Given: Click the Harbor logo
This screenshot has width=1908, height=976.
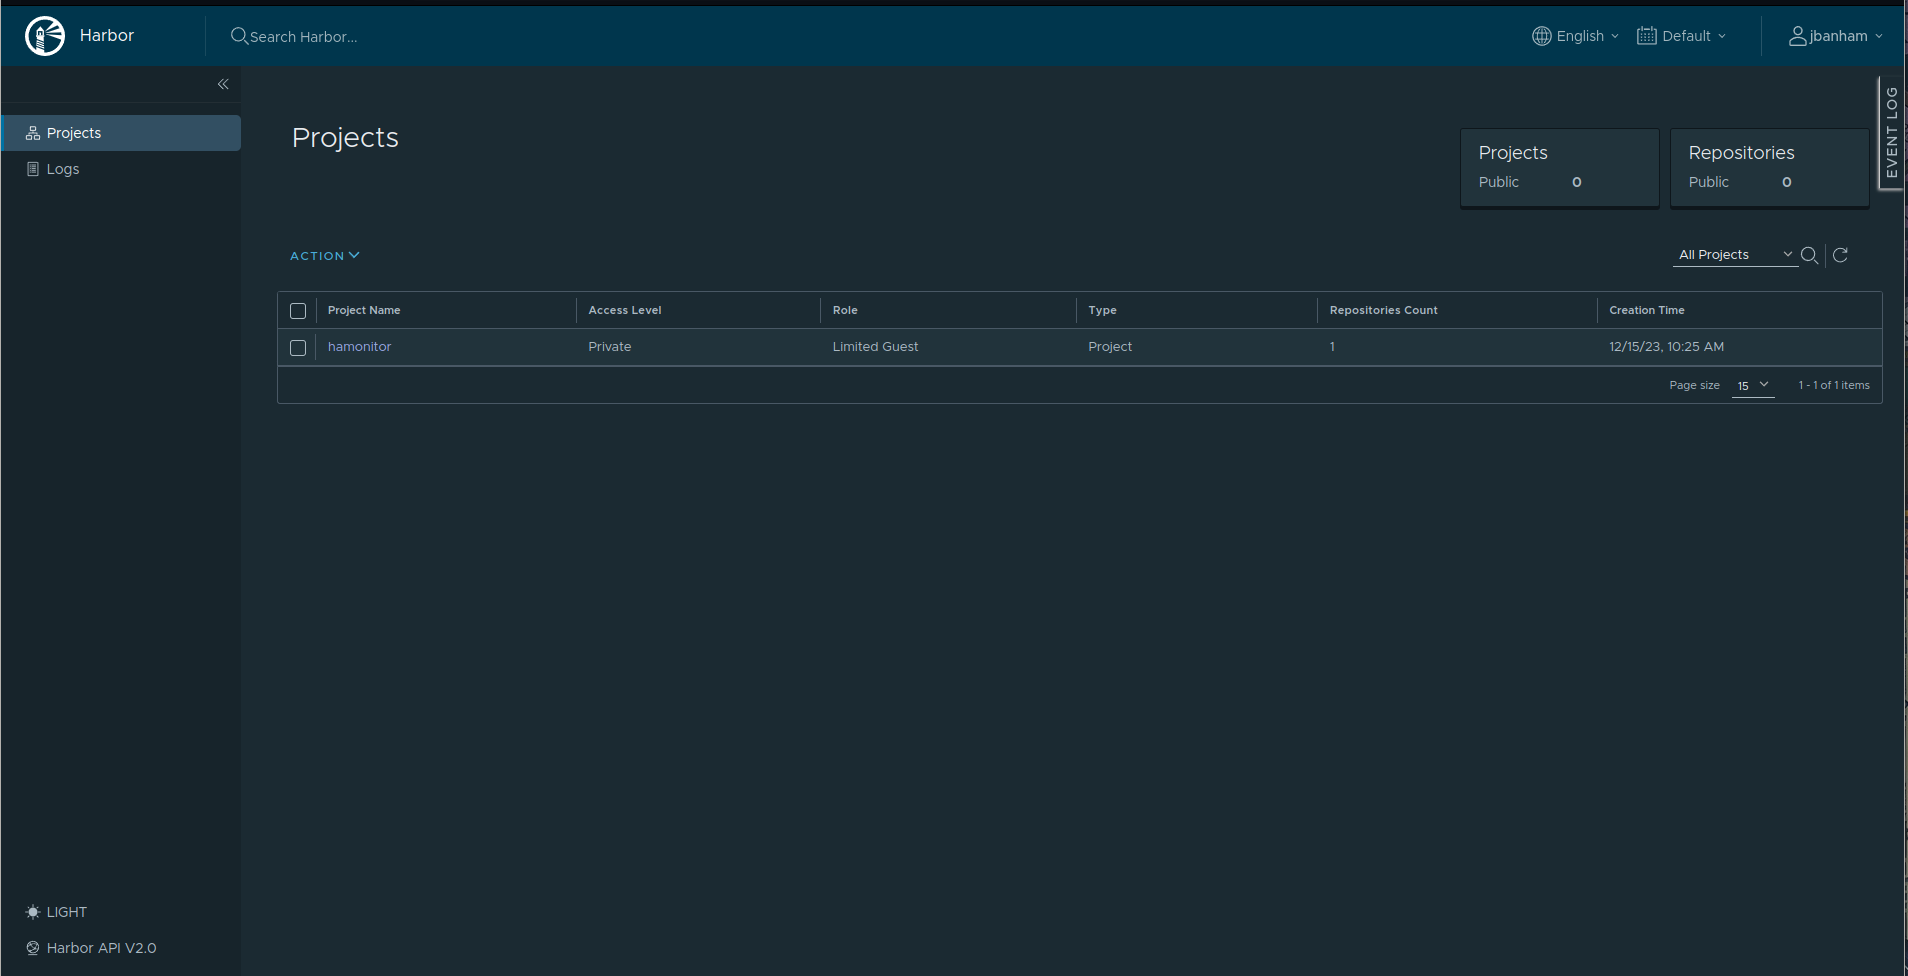Looking at the screenshot, I should tap(44, 35).
